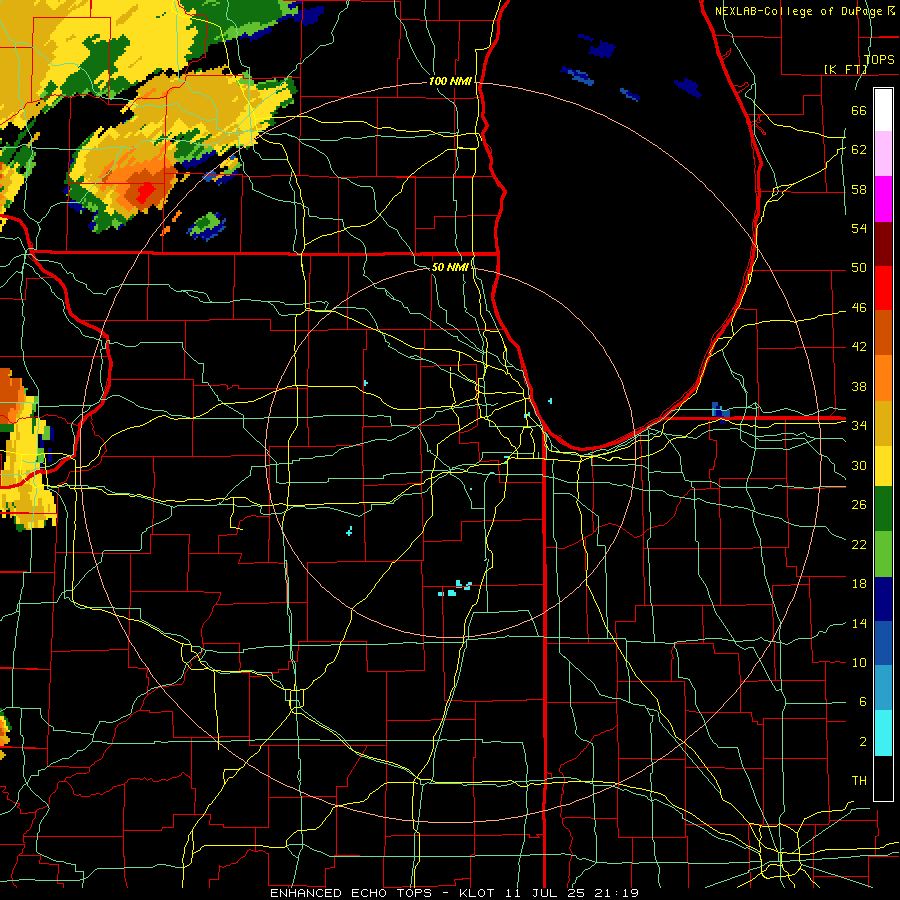Click the sky blue legend swatch
This screenshot has height=900, width=900.
click(x=883, y=687)
